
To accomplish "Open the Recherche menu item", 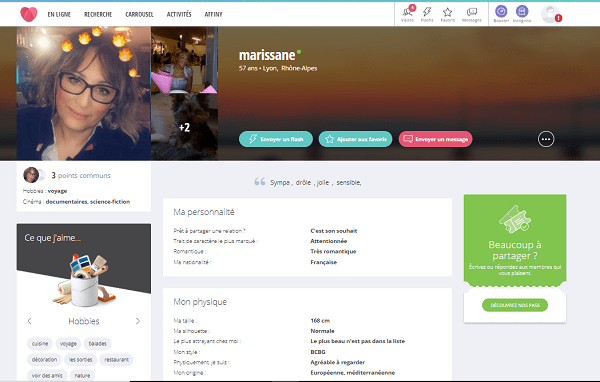I will tap(98, 15).
